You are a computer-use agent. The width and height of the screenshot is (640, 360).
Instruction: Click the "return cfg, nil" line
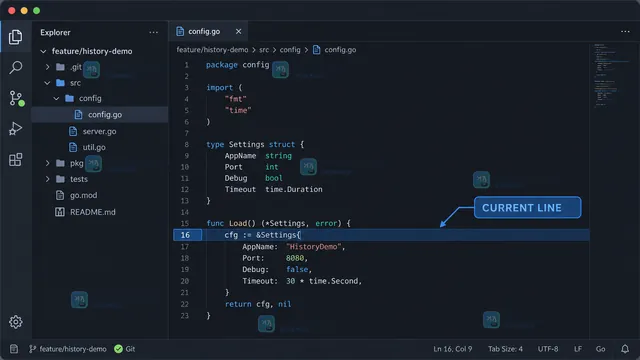258,304
